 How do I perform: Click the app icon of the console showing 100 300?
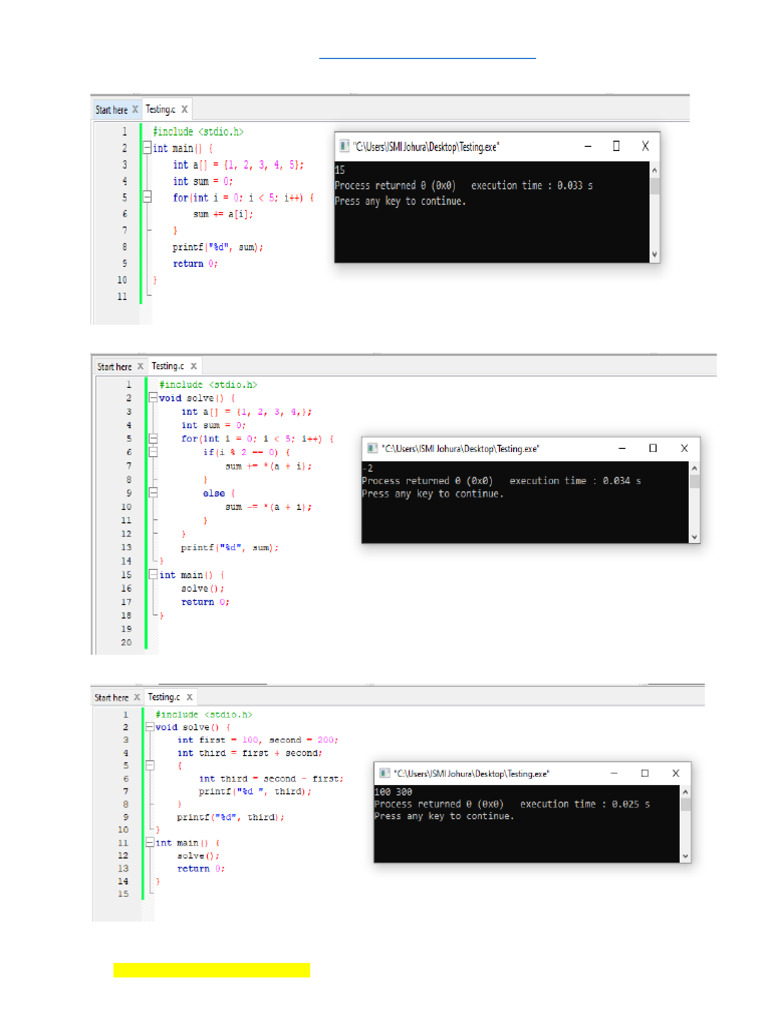coord(385,773)
